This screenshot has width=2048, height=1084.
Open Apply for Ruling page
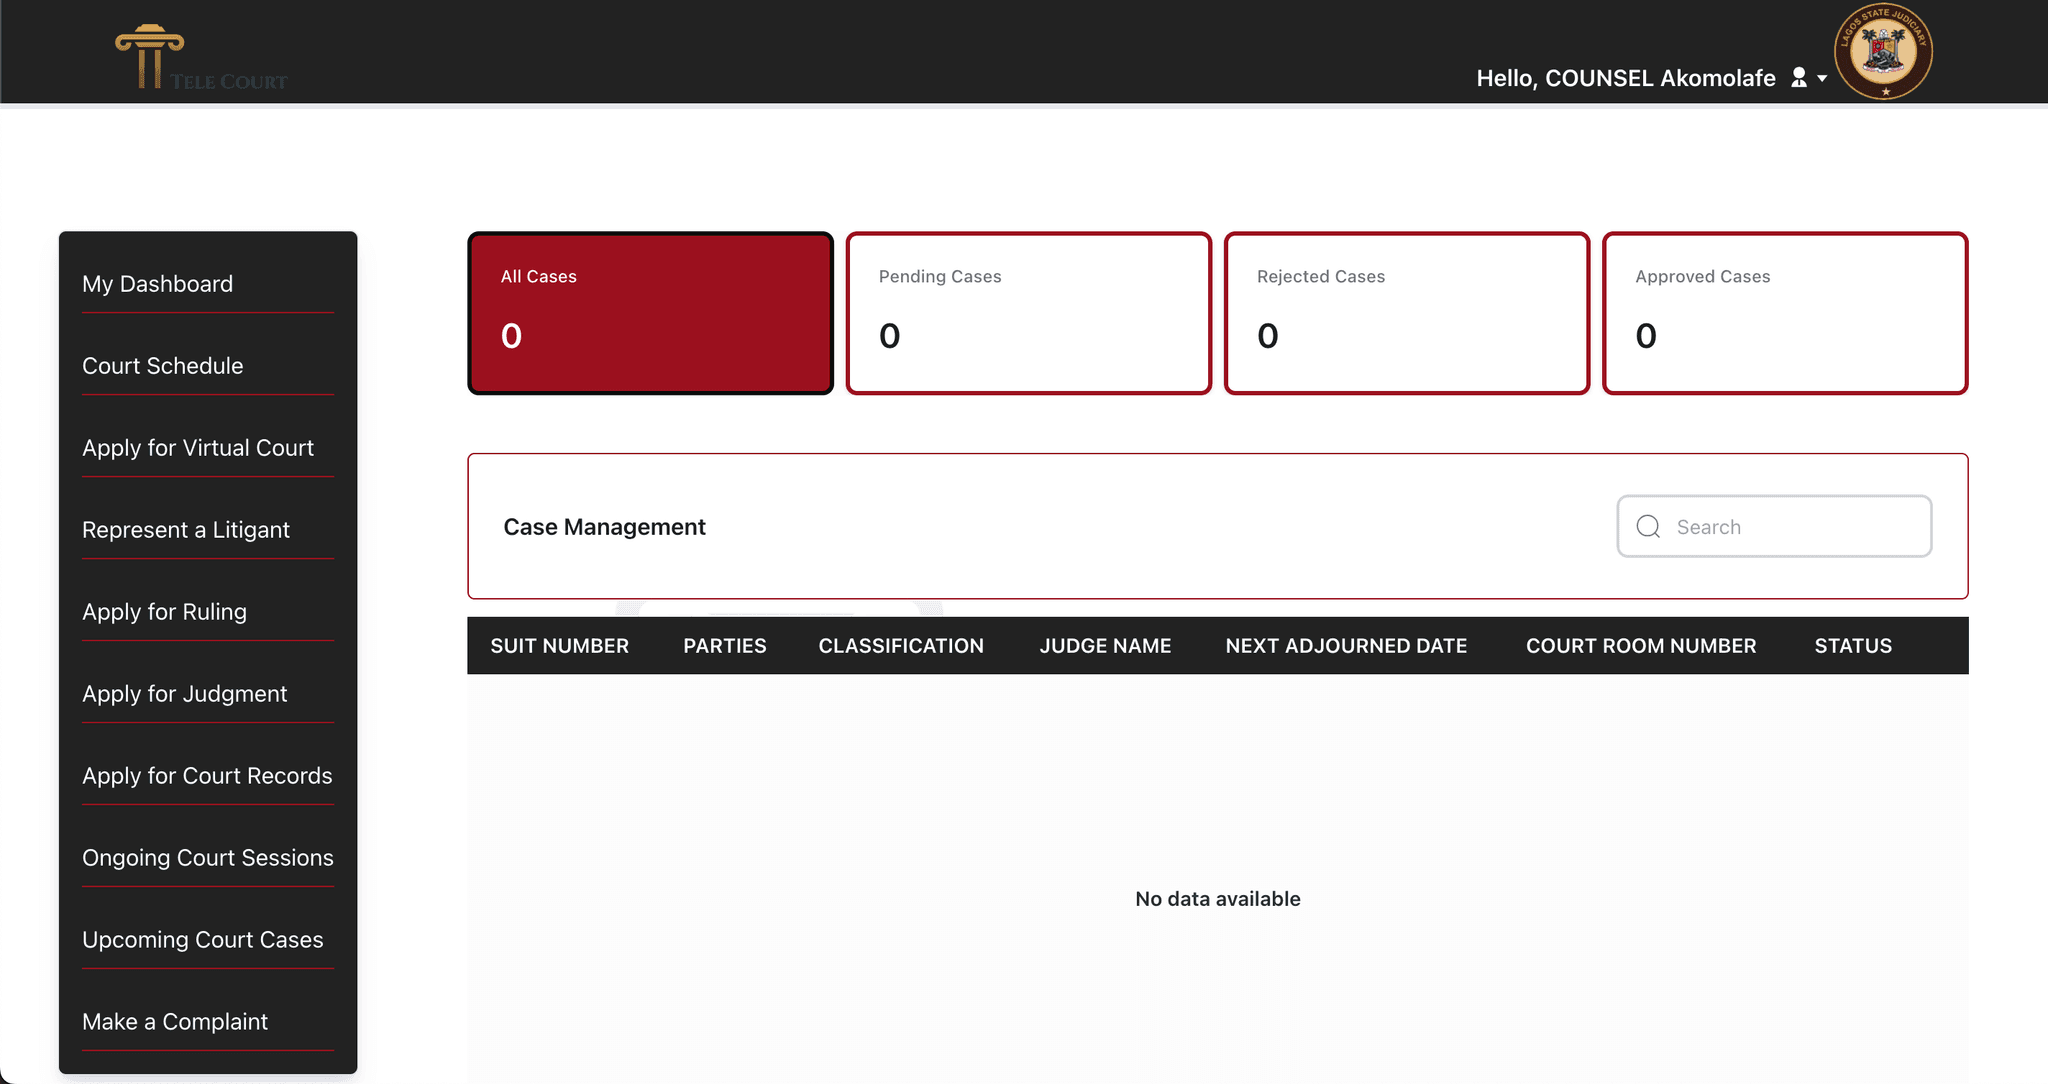point(164,612)
